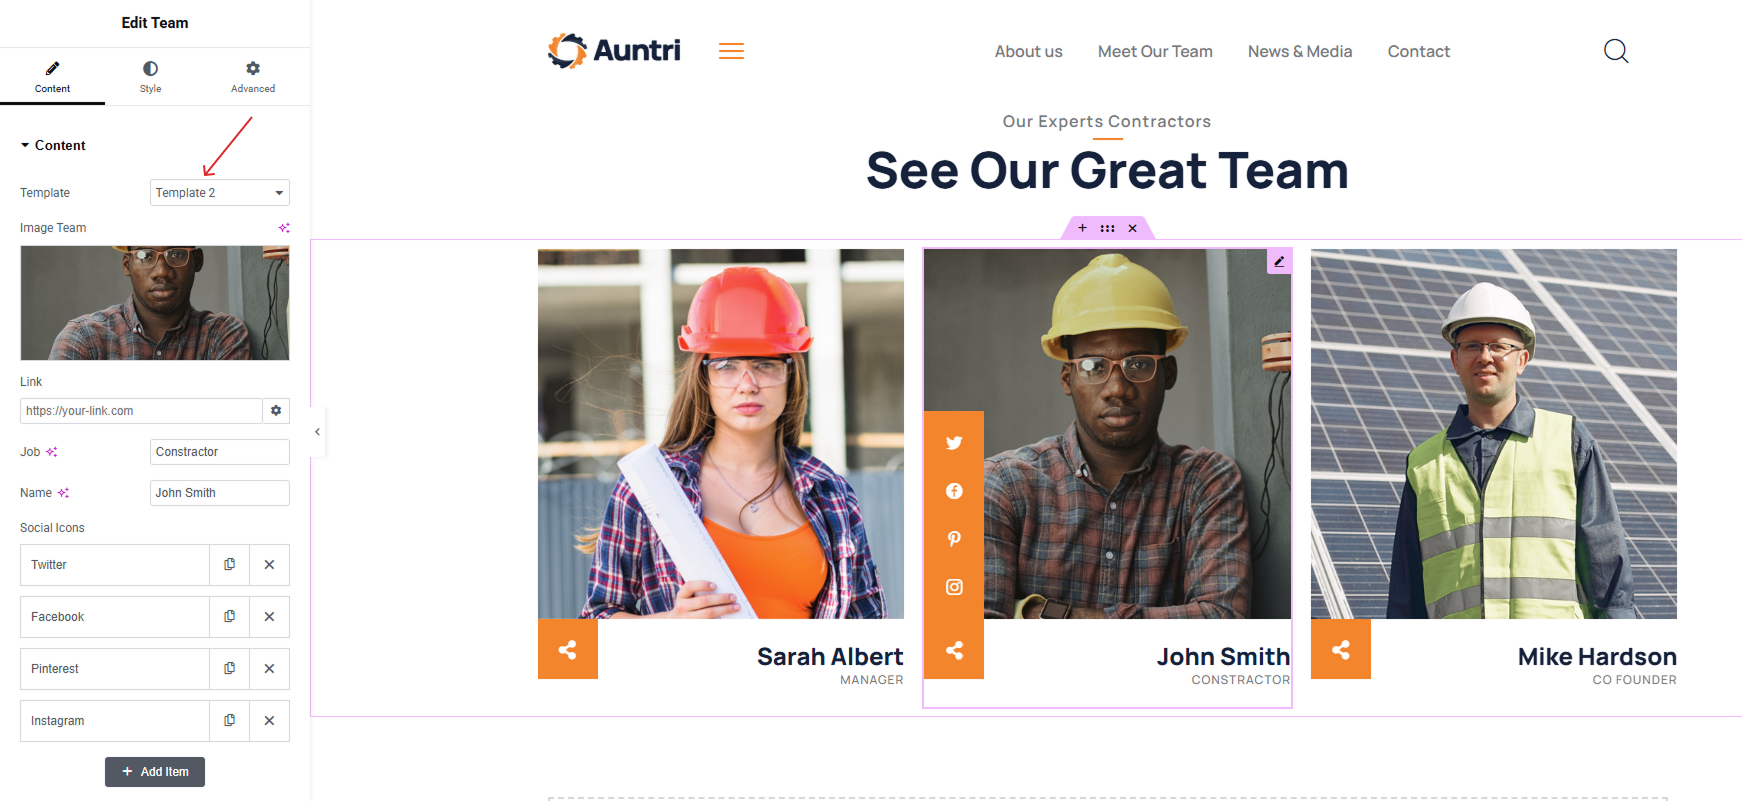This screenshot has width=1742, height=801.
Task: Switch to the Style tab
Action: pos(150,77)
